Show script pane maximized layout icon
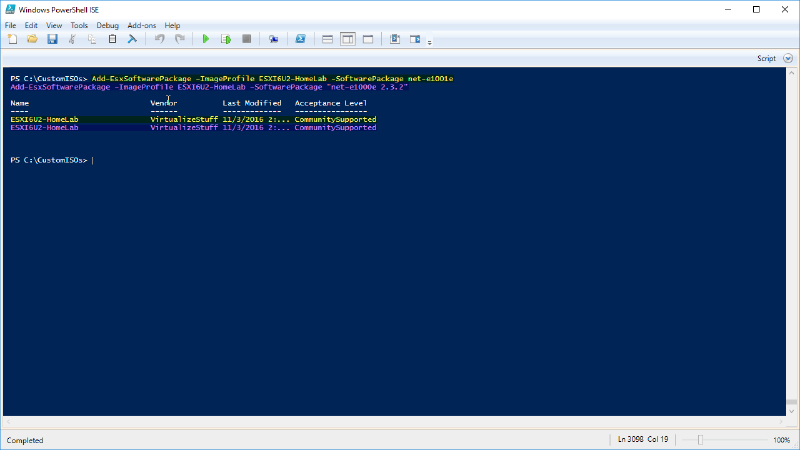 368,39
